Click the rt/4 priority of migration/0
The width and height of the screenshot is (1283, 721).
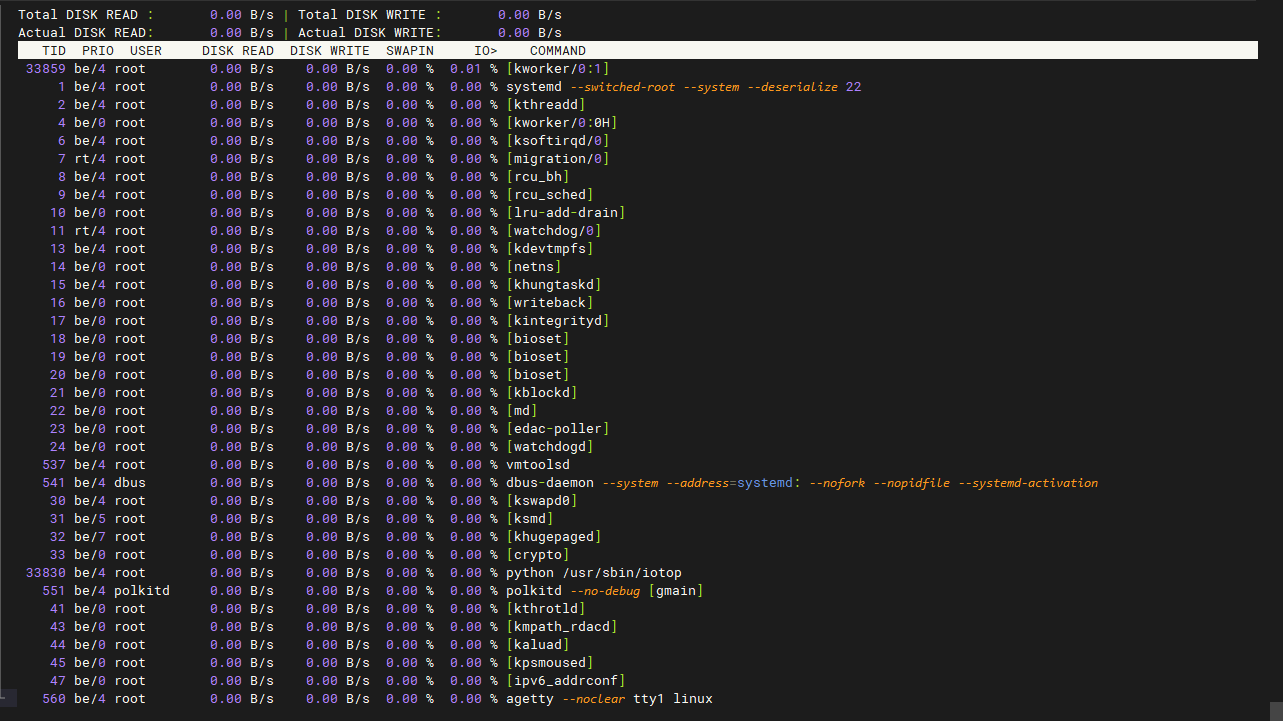(x=90, y=159)
